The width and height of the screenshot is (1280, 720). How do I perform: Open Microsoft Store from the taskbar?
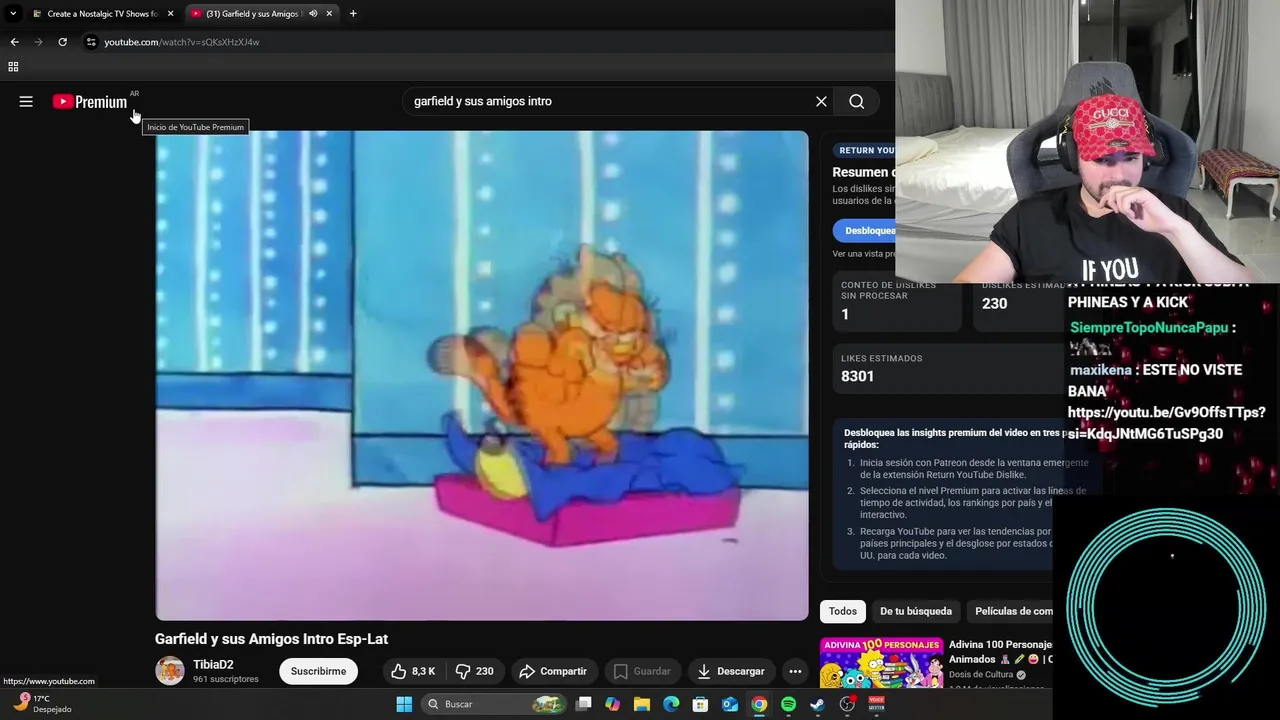(x=701, y=704)
